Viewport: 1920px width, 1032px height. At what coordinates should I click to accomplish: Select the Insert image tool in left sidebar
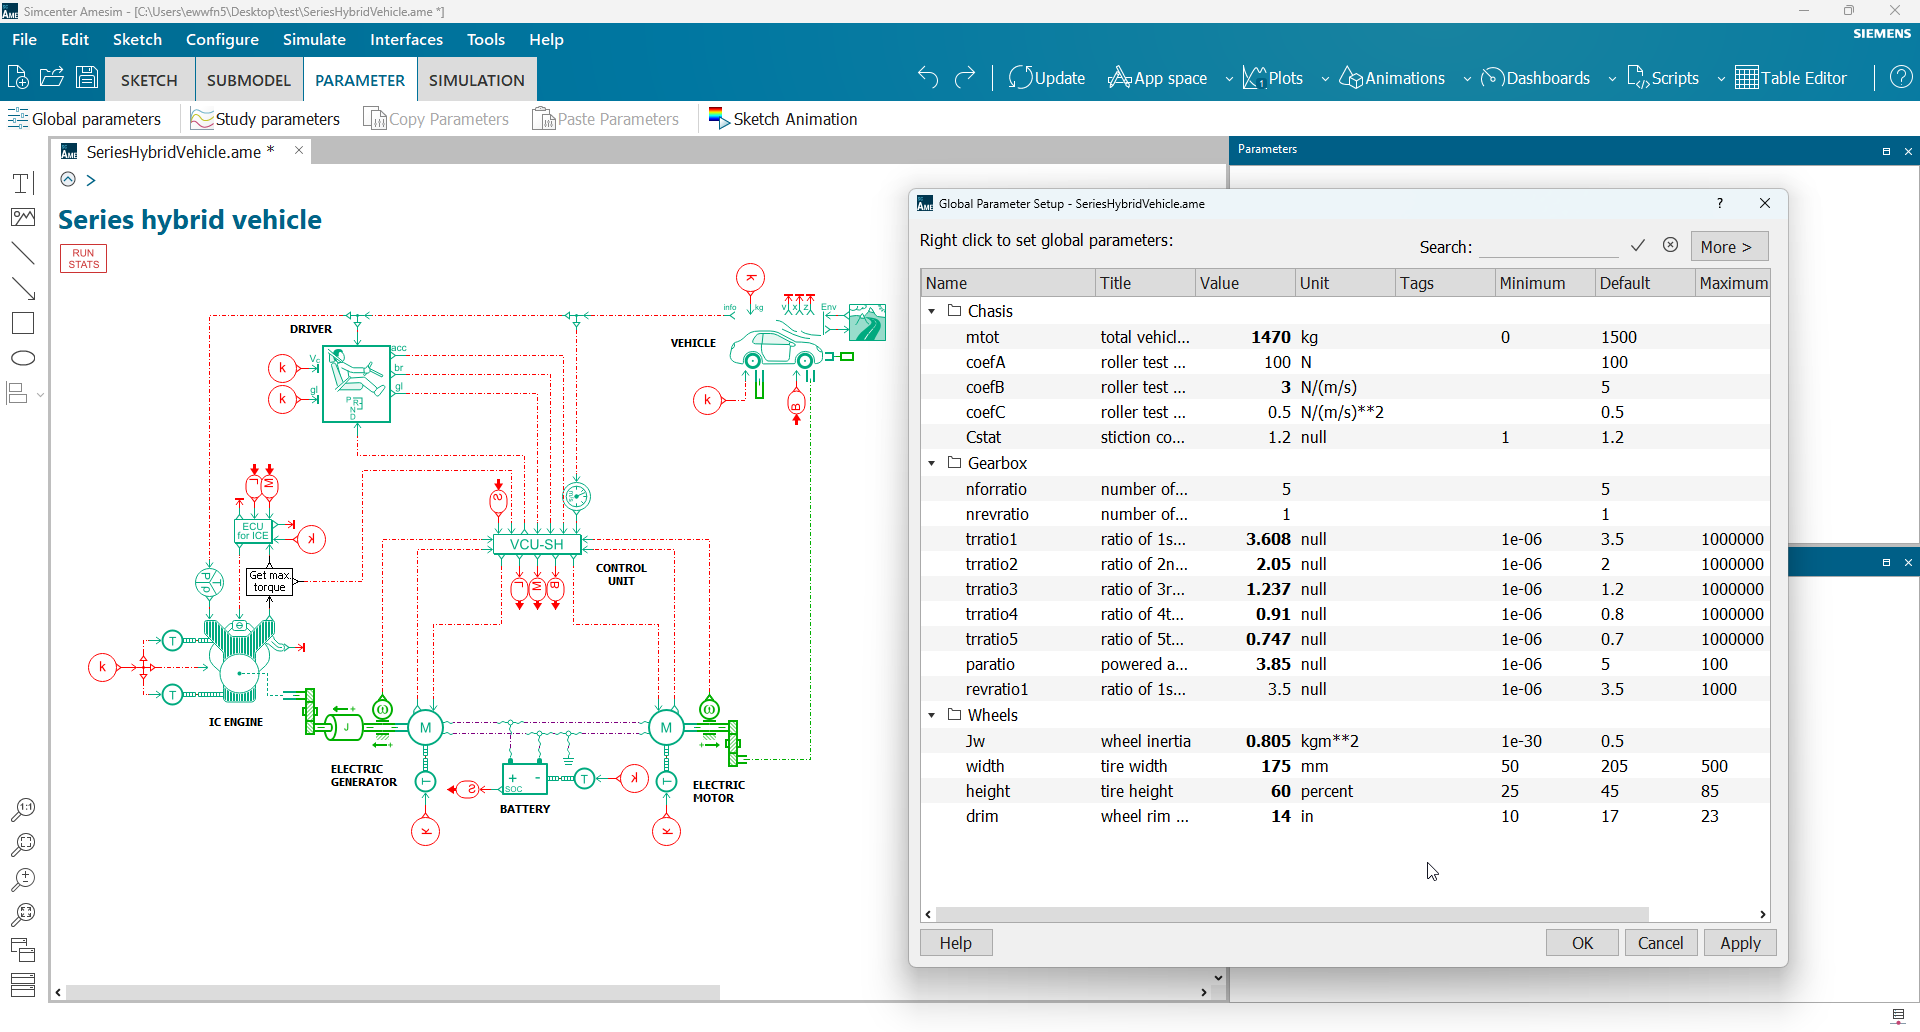coord(23,218)
